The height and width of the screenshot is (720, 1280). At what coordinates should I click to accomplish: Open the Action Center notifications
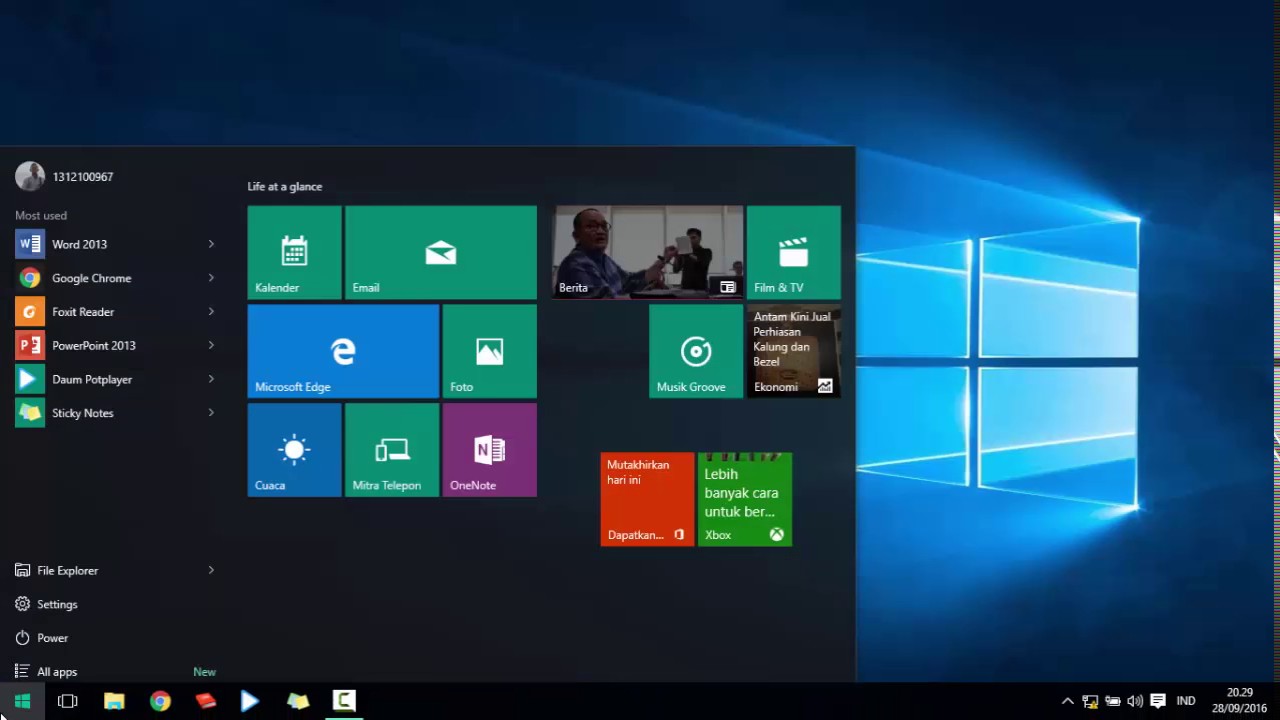(x=1158, y=701)
